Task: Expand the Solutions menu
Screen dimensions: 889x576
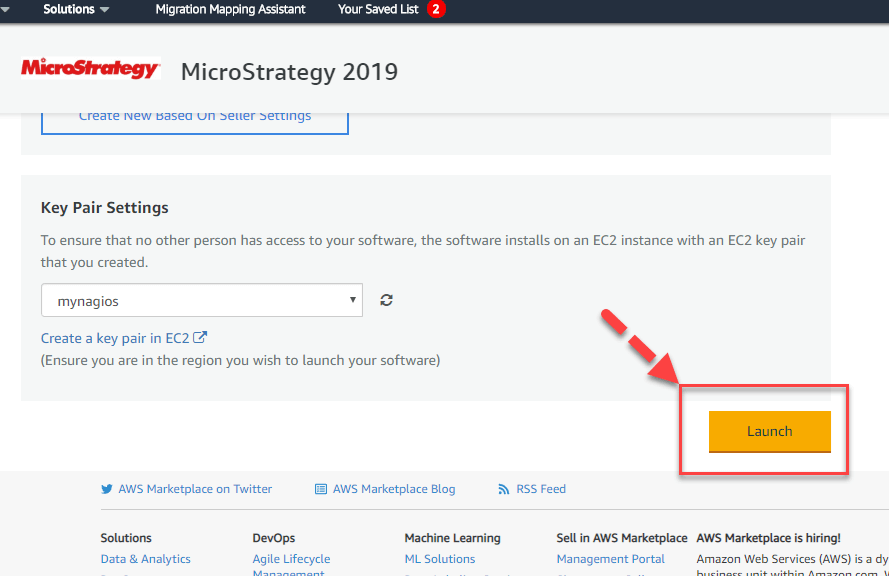Action: tap(76, 9)
